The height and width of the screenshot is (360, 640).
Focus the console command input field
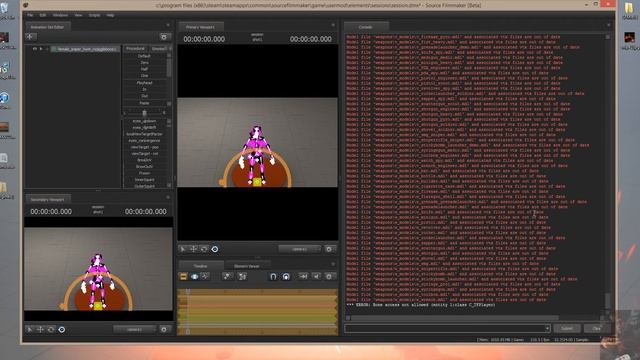point(444,328)
